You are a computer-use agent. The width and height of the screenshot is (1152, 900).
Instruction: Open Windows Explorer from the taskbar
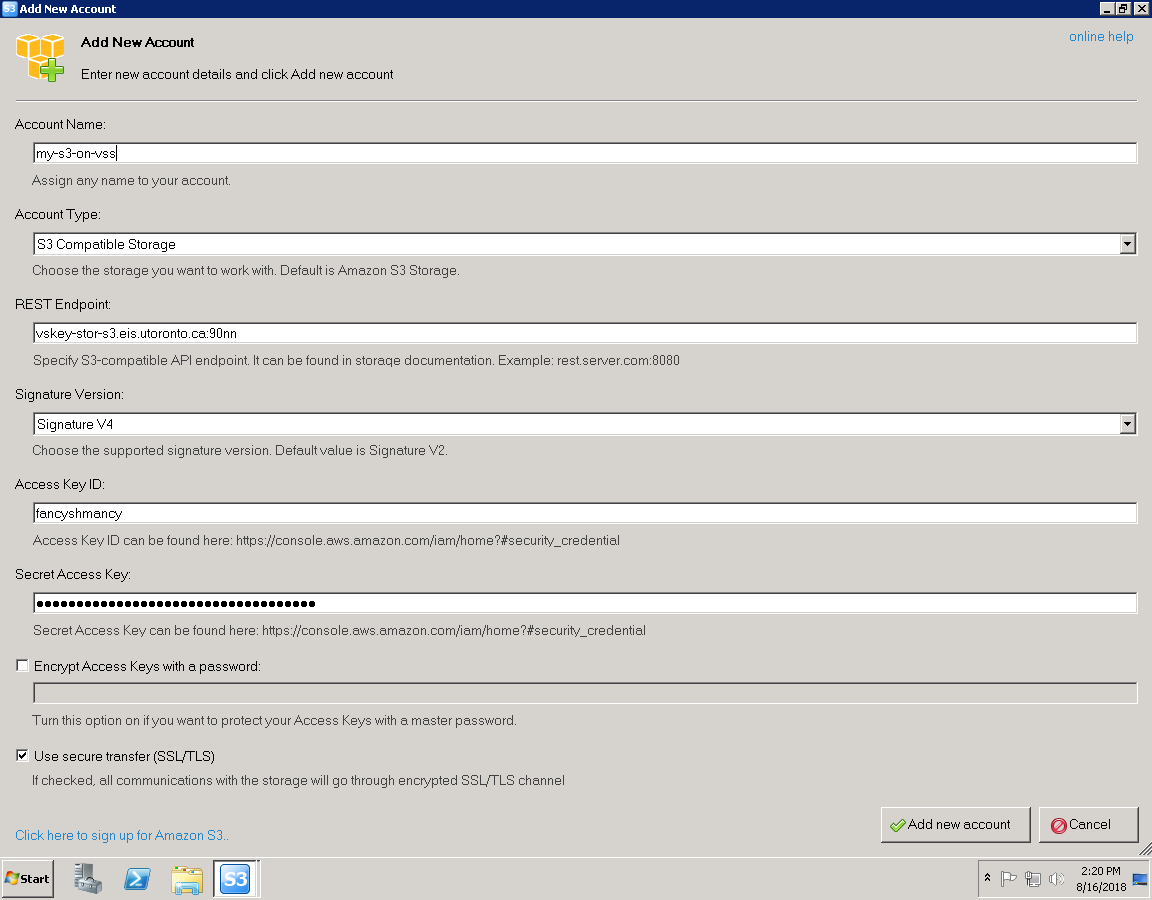(x=187, y=878)
